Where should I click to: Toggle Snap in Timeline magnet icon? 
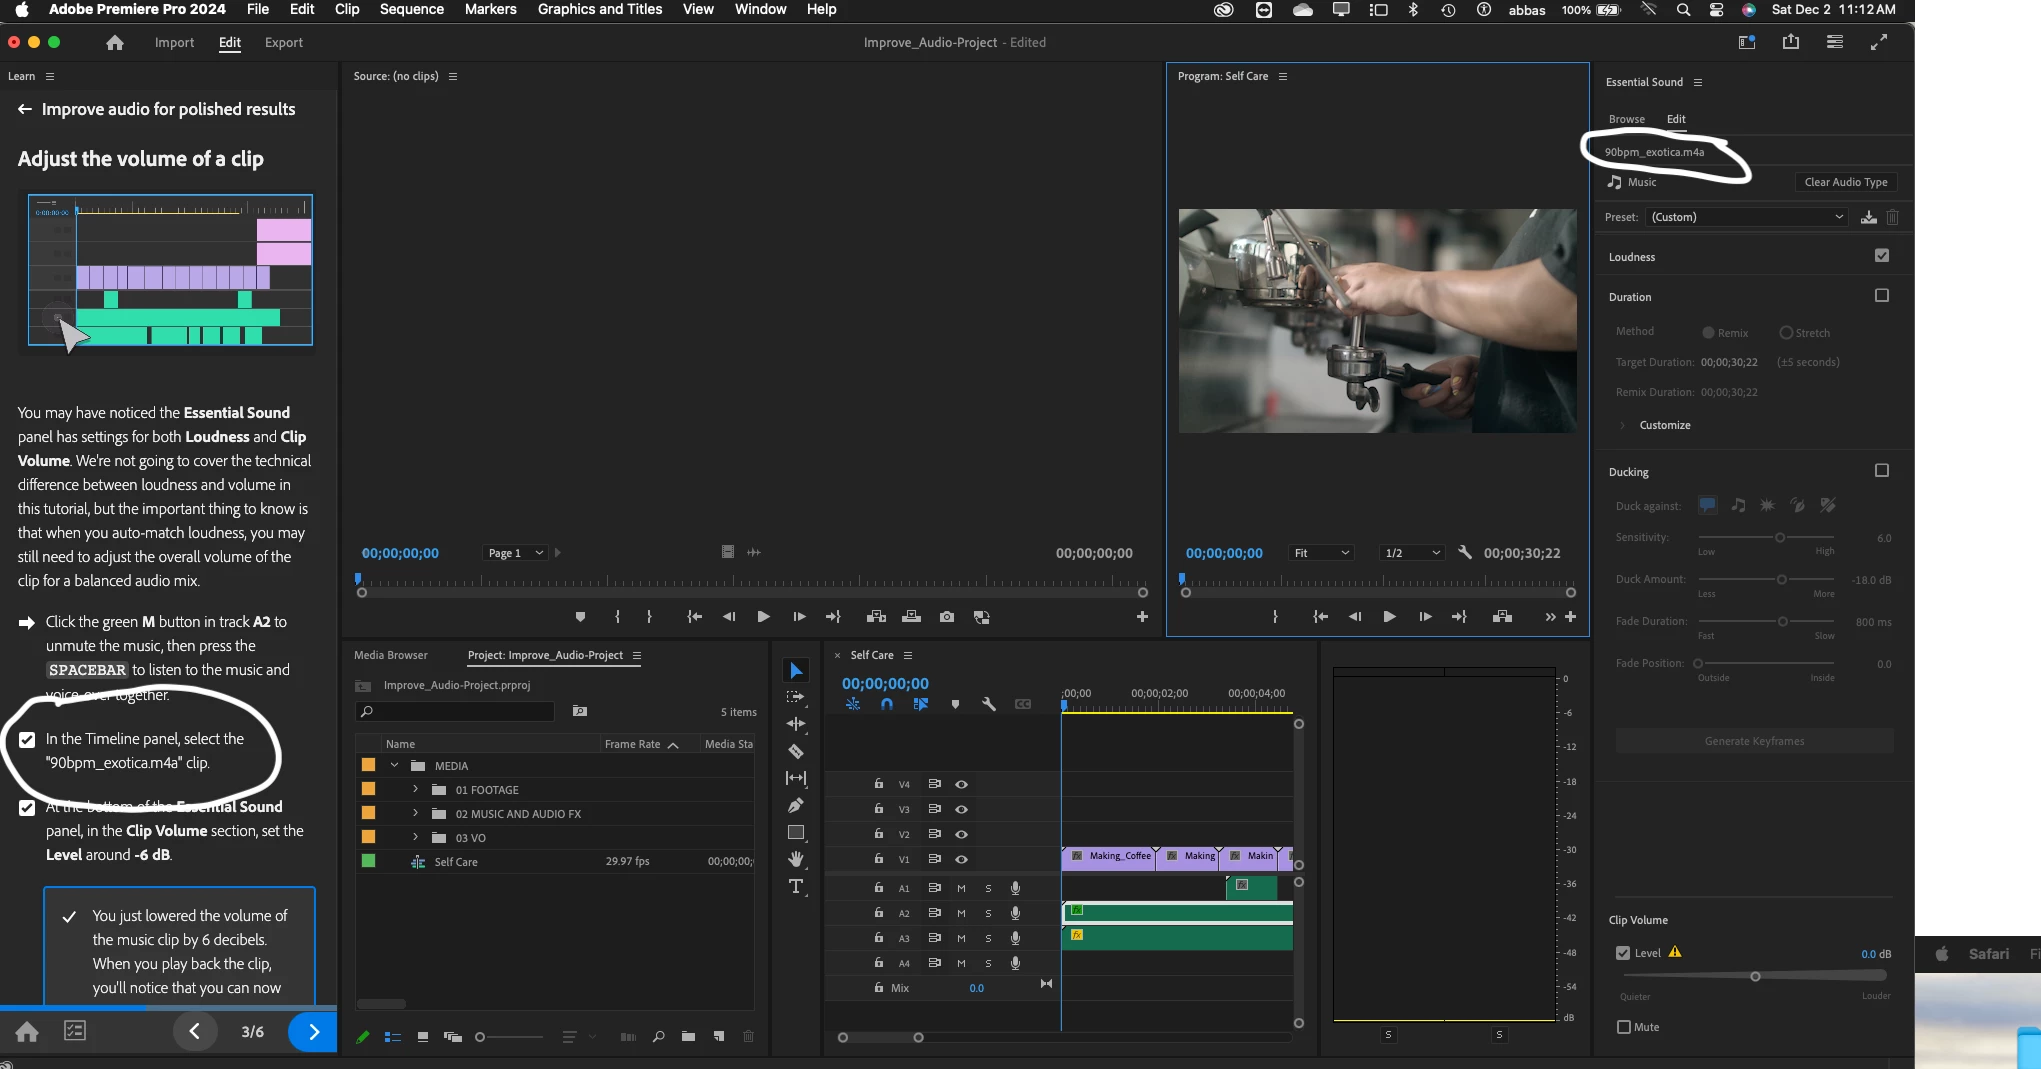point(887,704)
